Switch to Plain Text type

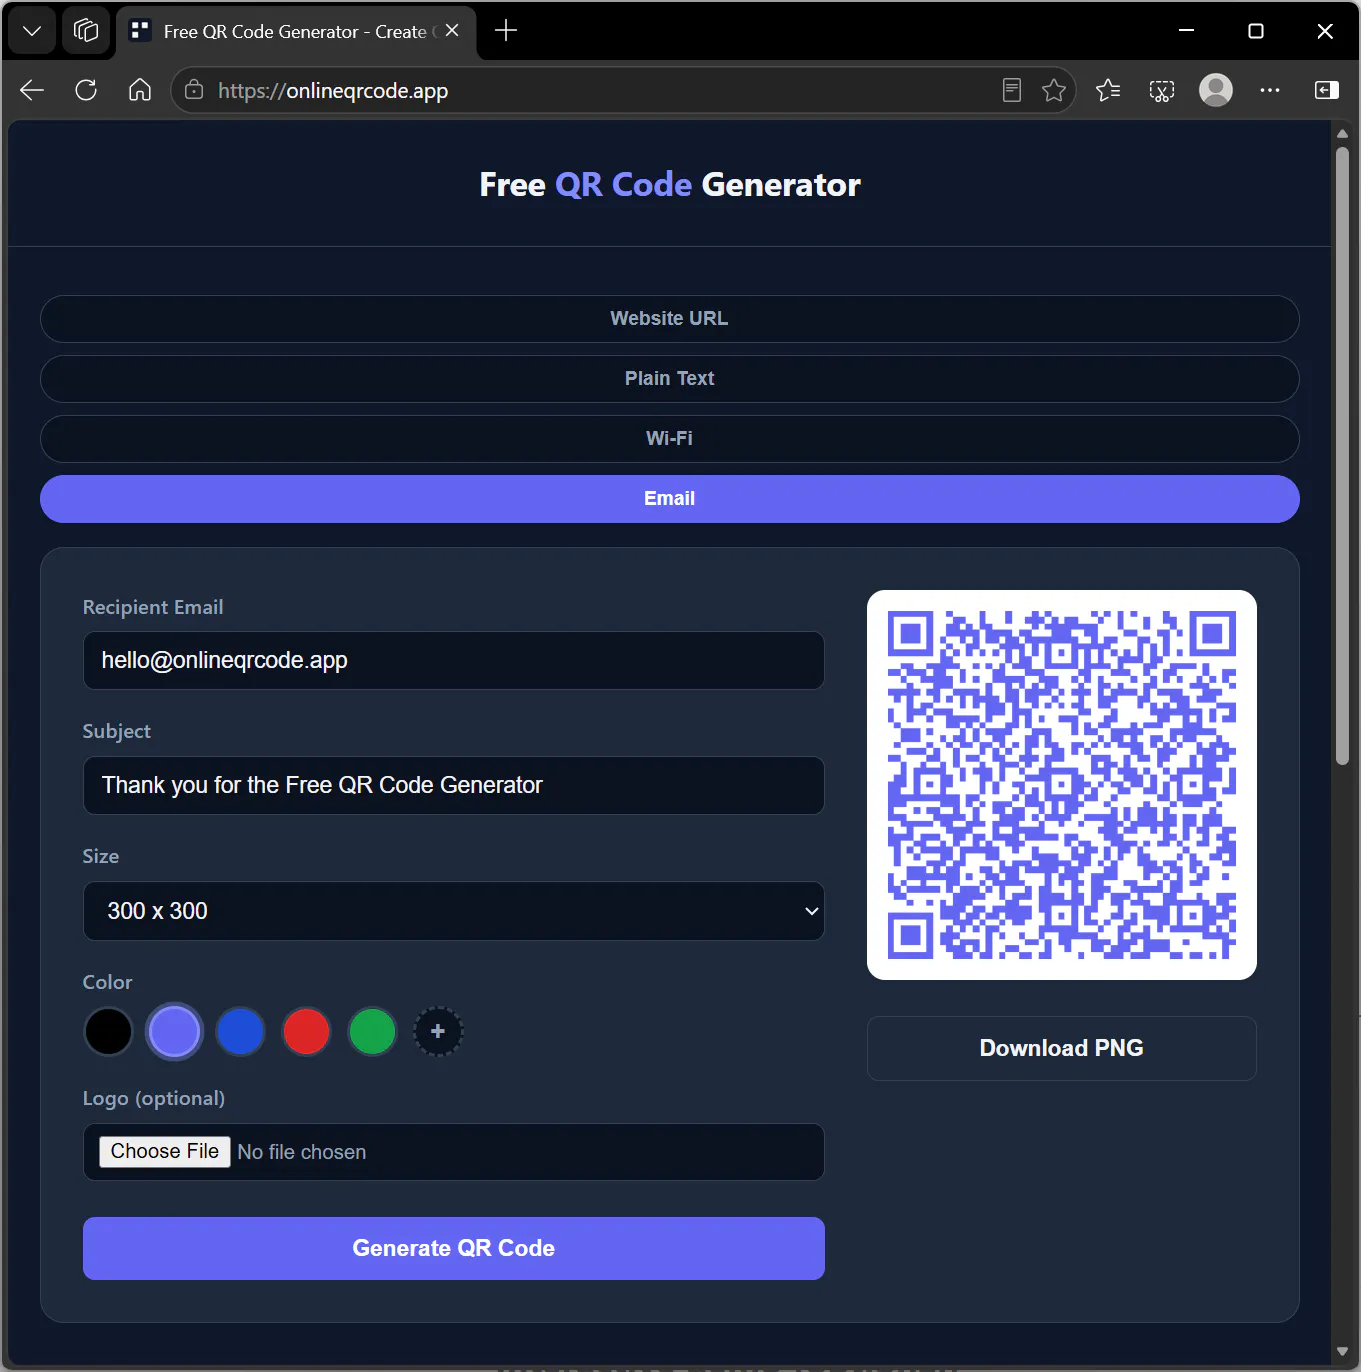(x=670, y=379)
